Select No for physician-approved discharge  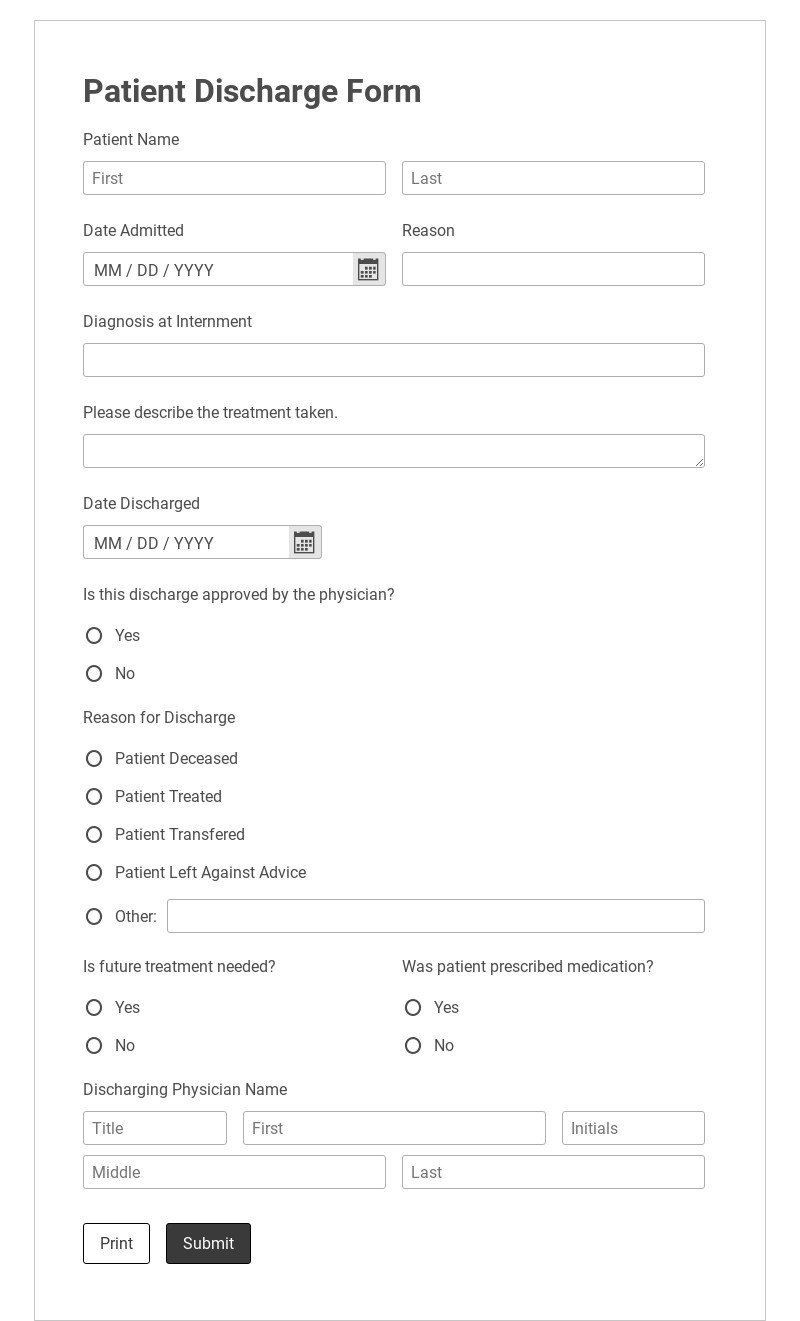94,674
